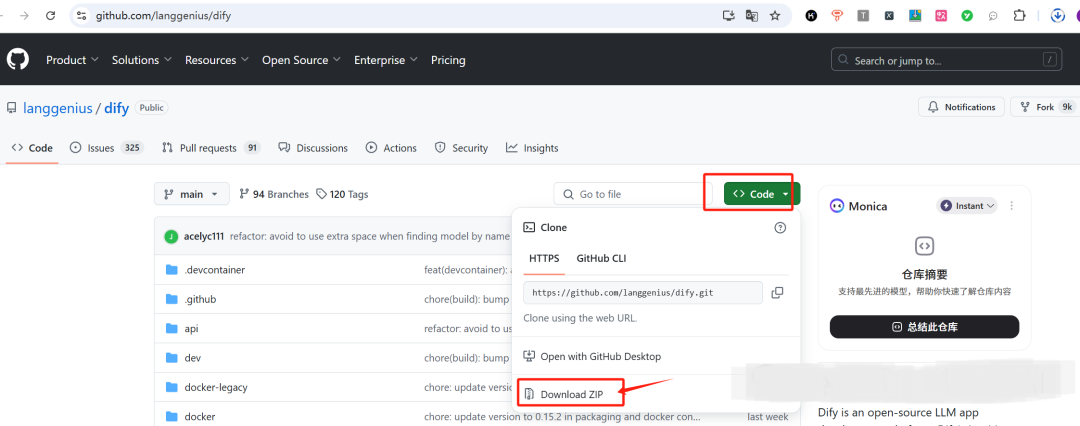
Task: Open the gray T extension icon
Action: pyautogui.click(x=863, y=15)
